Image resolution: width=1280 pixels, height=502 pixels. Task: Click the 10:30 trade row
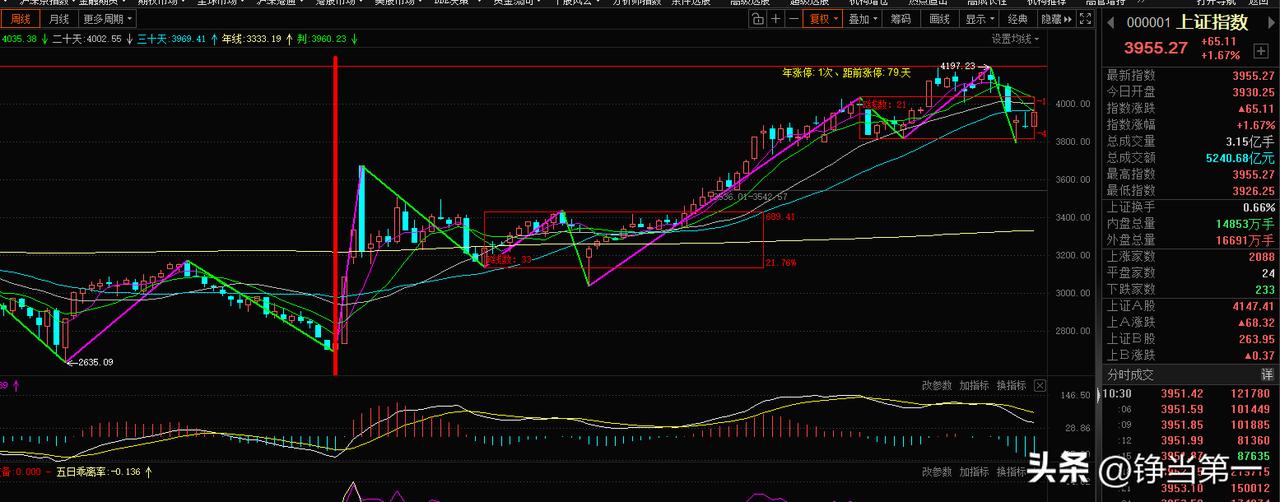coord(1190,393)
